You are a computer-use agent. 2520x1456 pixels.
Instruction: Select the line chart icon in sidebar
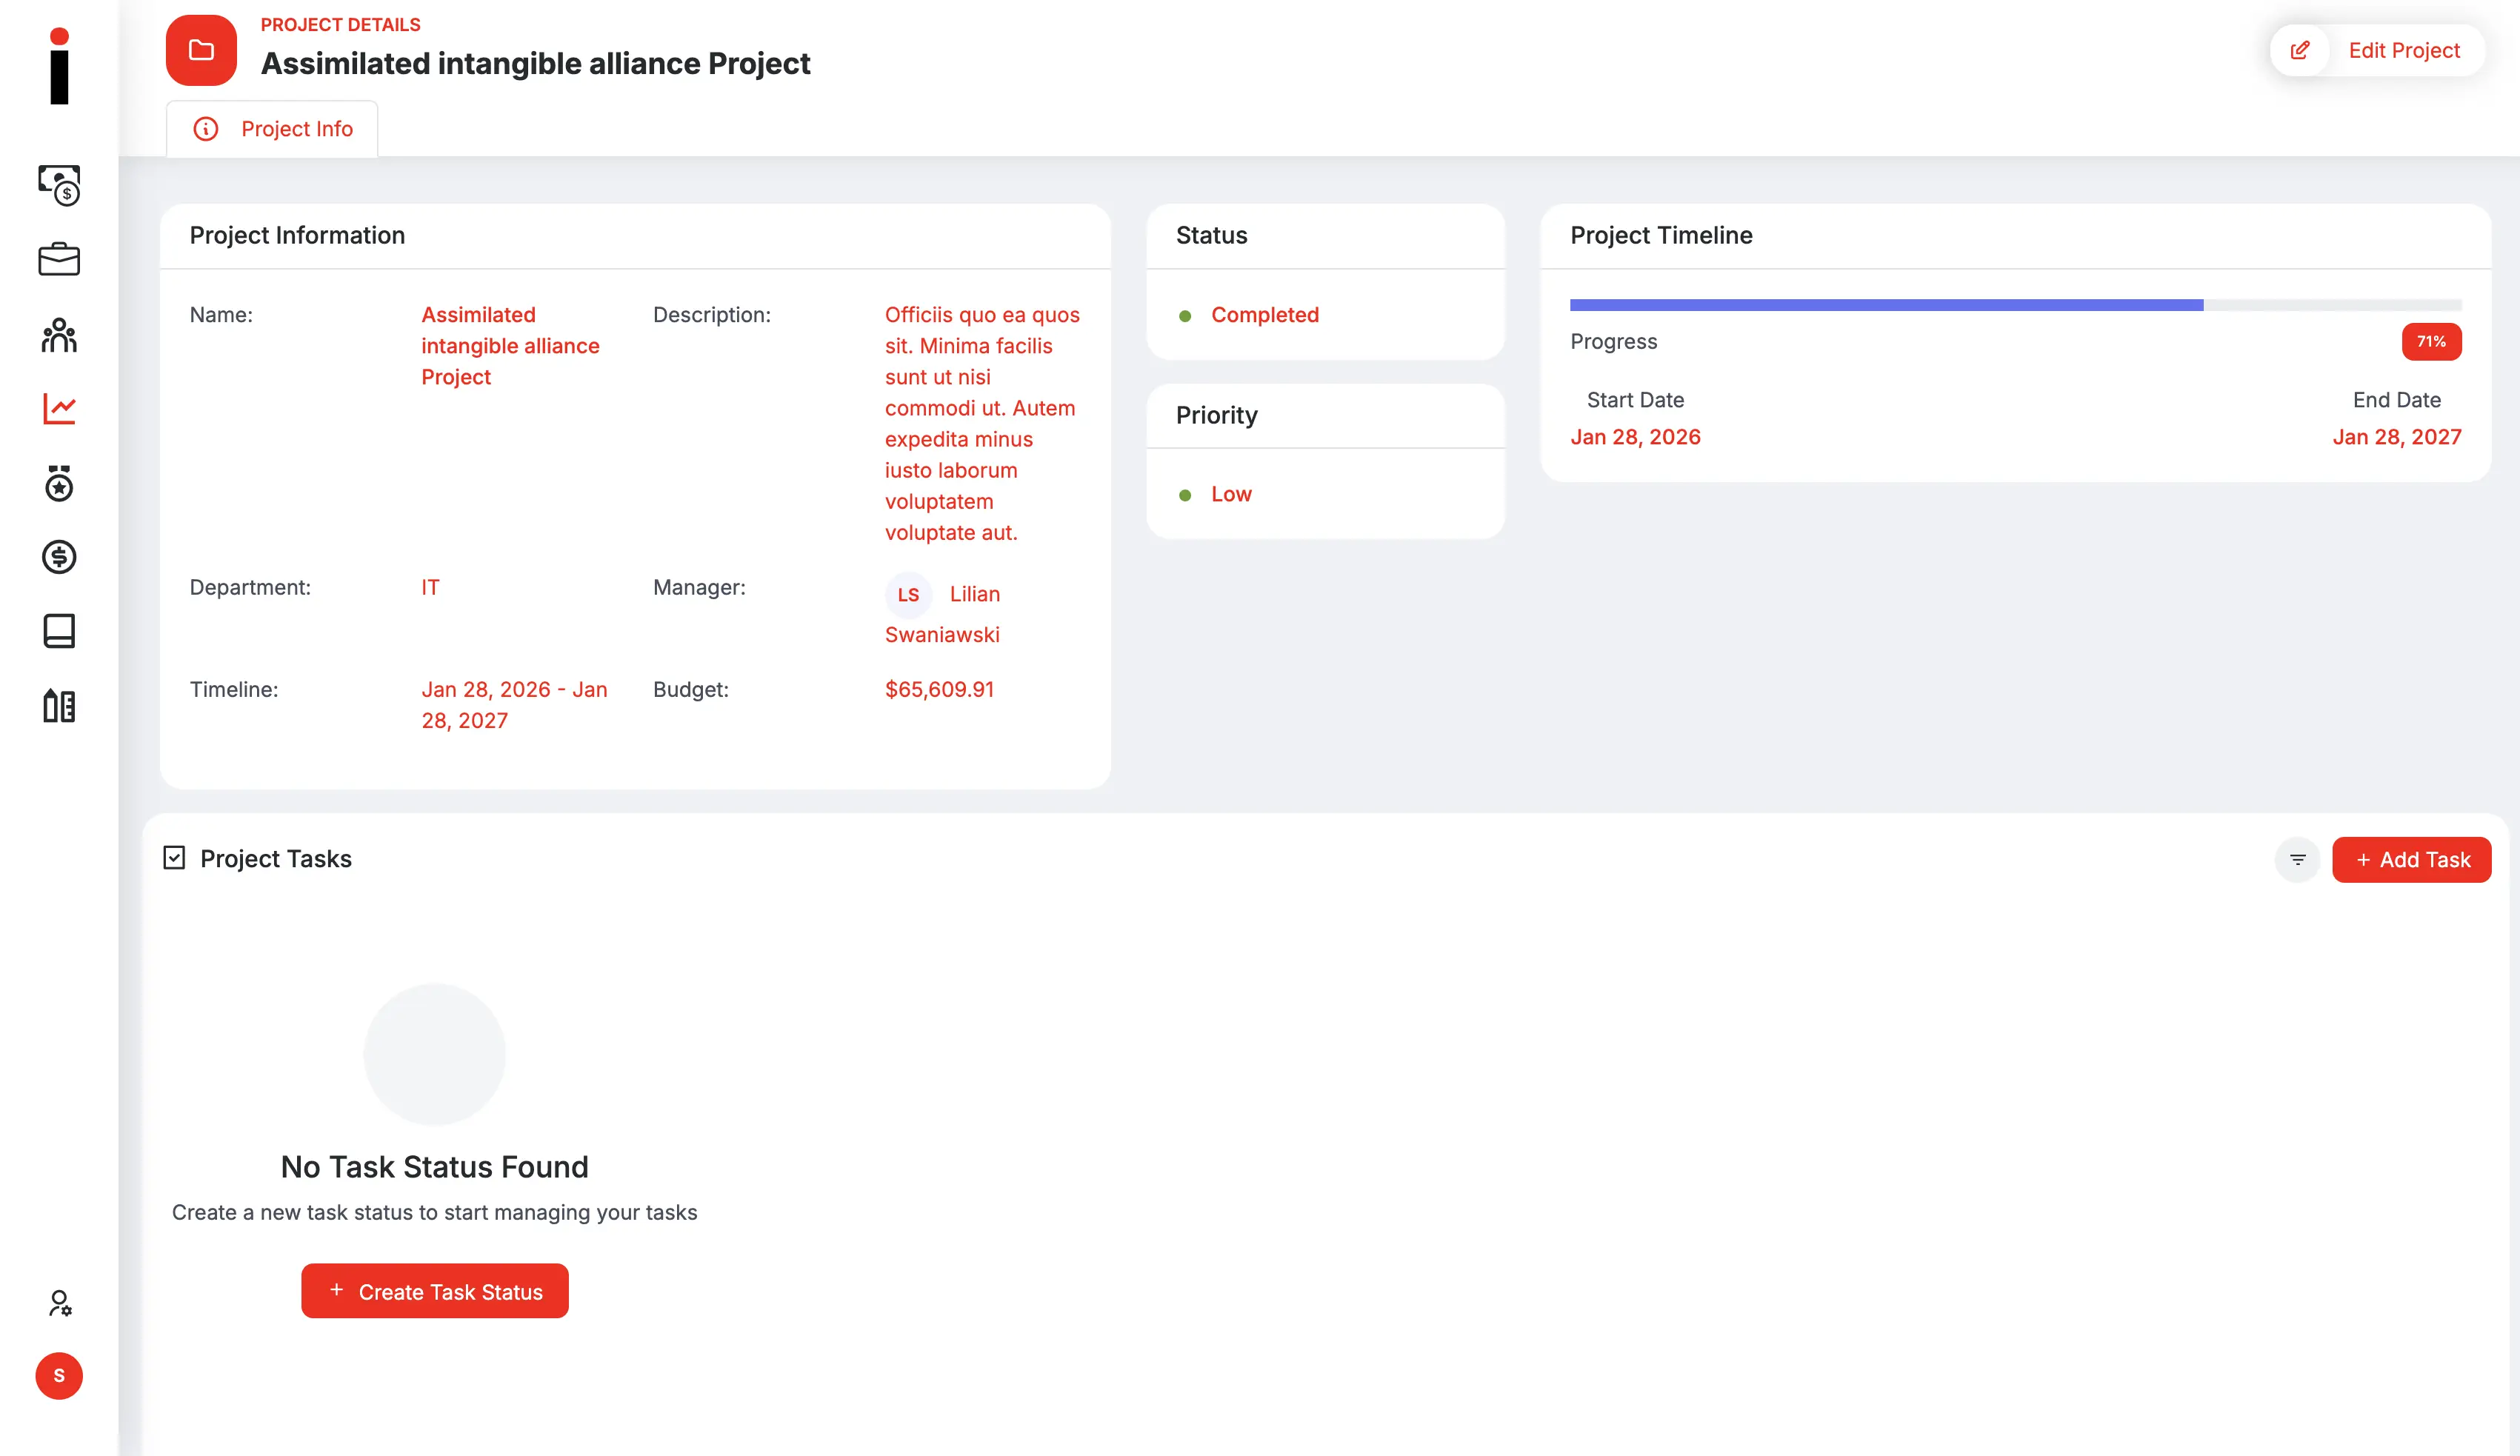point(59,408)
